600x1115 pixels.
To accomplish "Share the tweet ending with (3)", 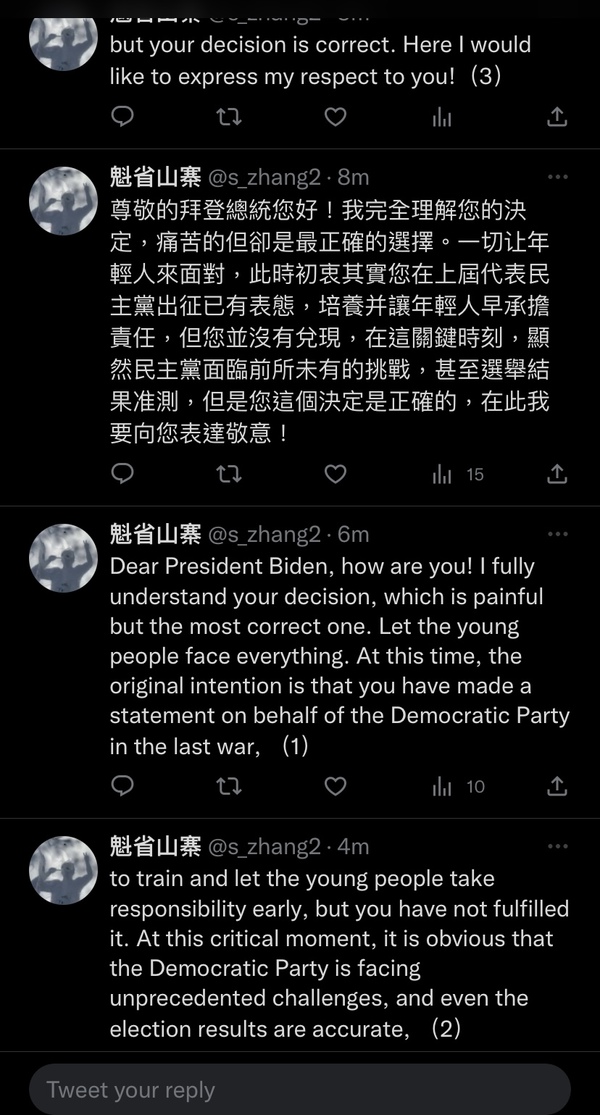I will 557,117.
